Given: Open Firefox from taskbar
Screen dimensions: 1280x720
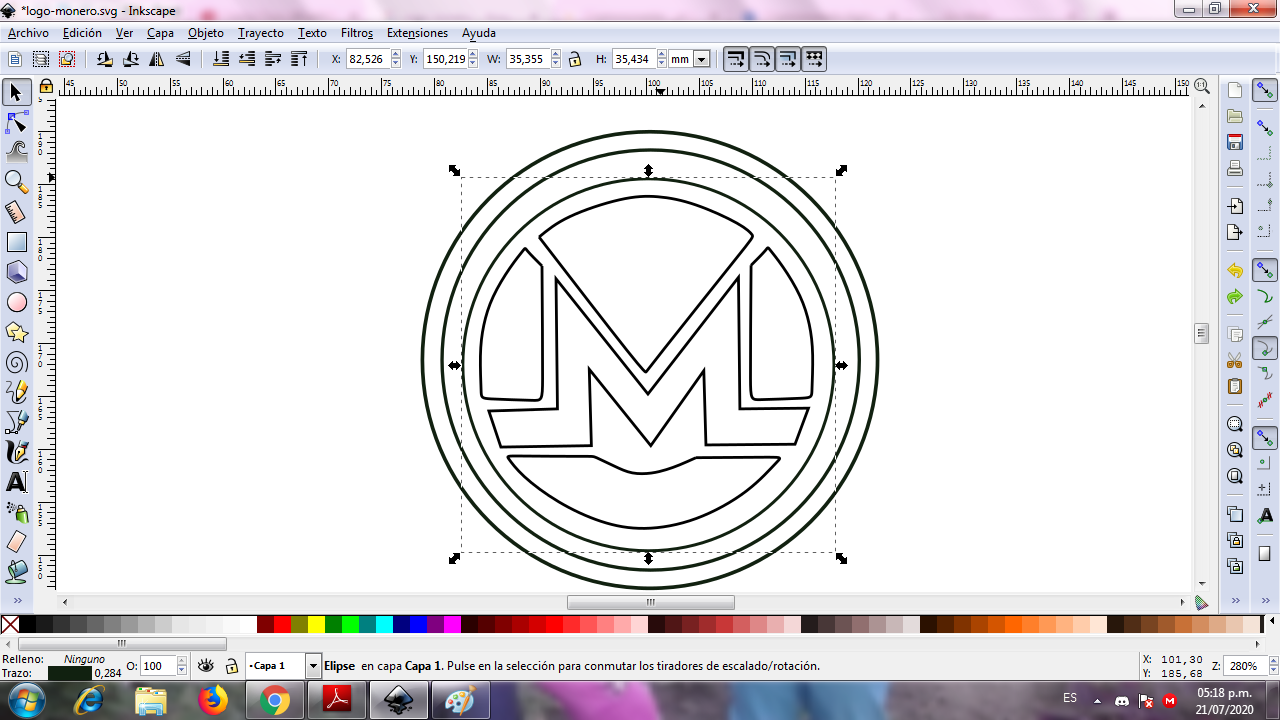Looking at the screenshot, I should click(x=213, y=700).
